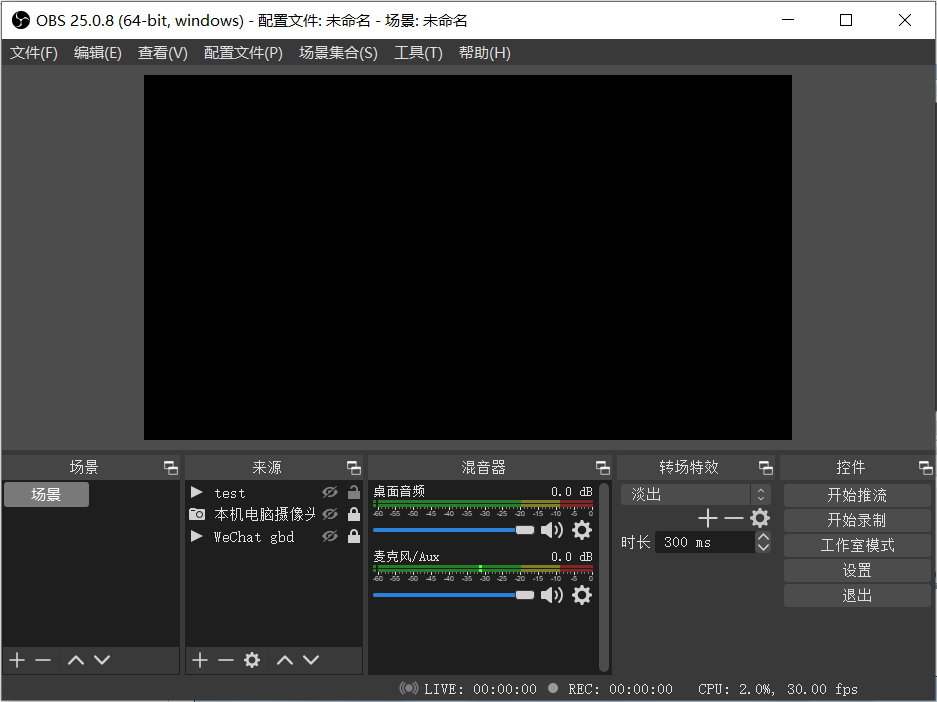Remove selected source with minus icon
This screenshot has height=702, width=937.
(226, 660)
